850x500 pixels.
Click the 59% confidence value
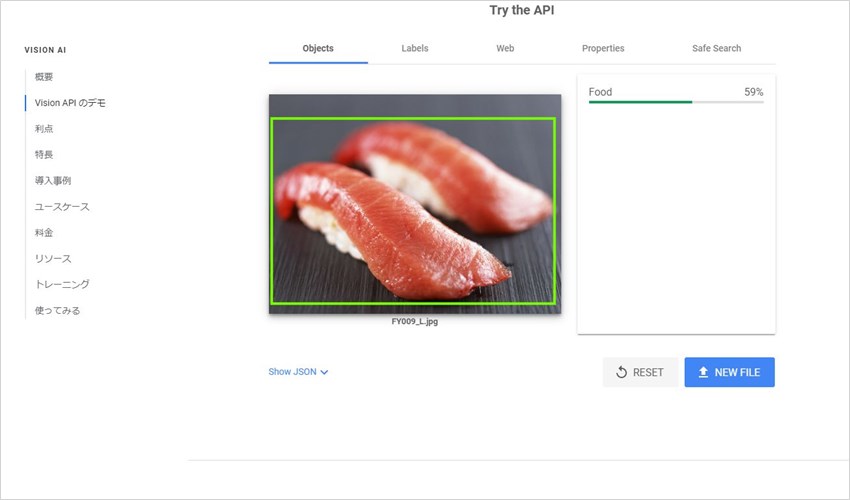[x=754, y=92]
